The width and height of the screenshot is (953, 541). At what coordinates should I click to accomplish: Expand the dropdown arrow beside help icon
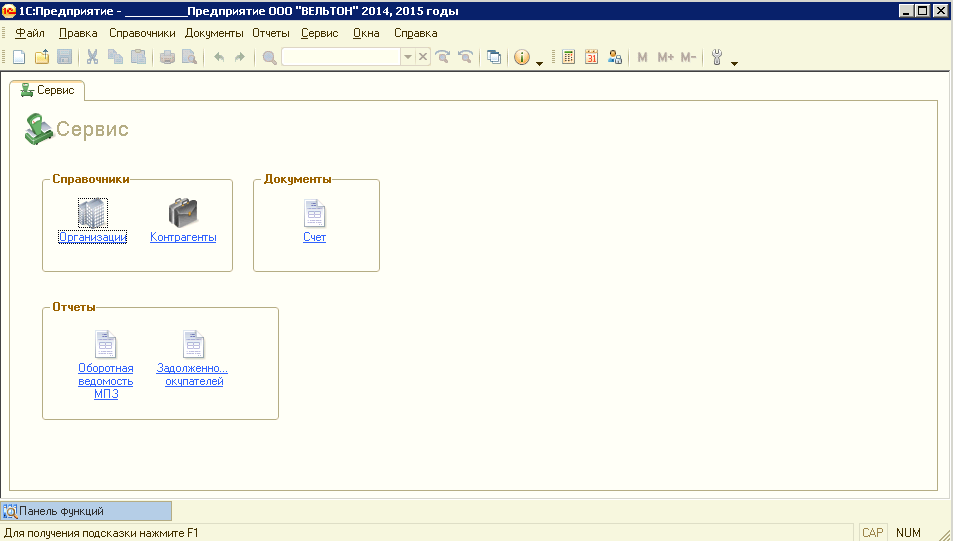(x=540, y=62)
